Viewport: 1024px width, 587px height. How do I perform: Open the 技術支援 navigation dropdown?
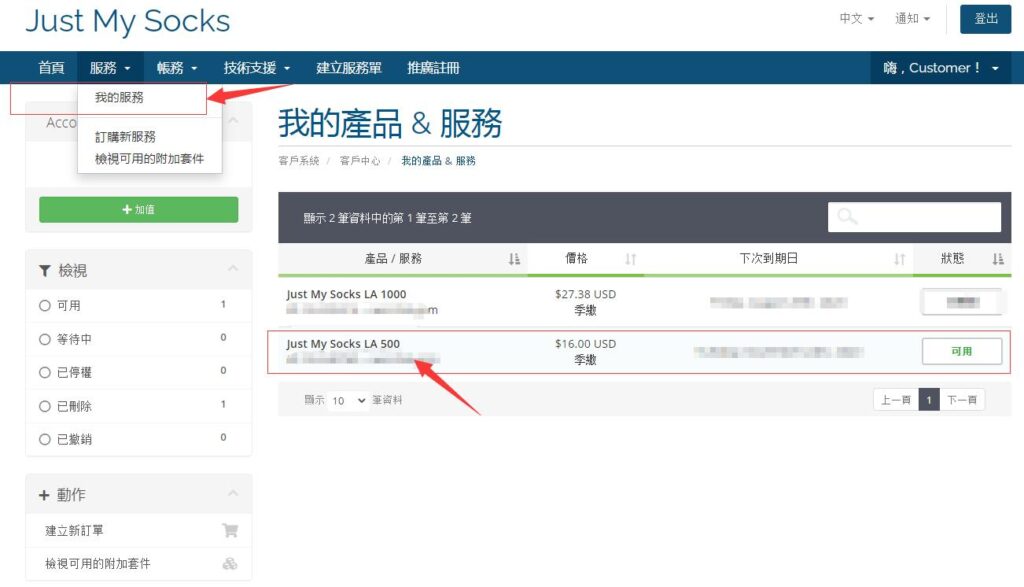point(257,67)
